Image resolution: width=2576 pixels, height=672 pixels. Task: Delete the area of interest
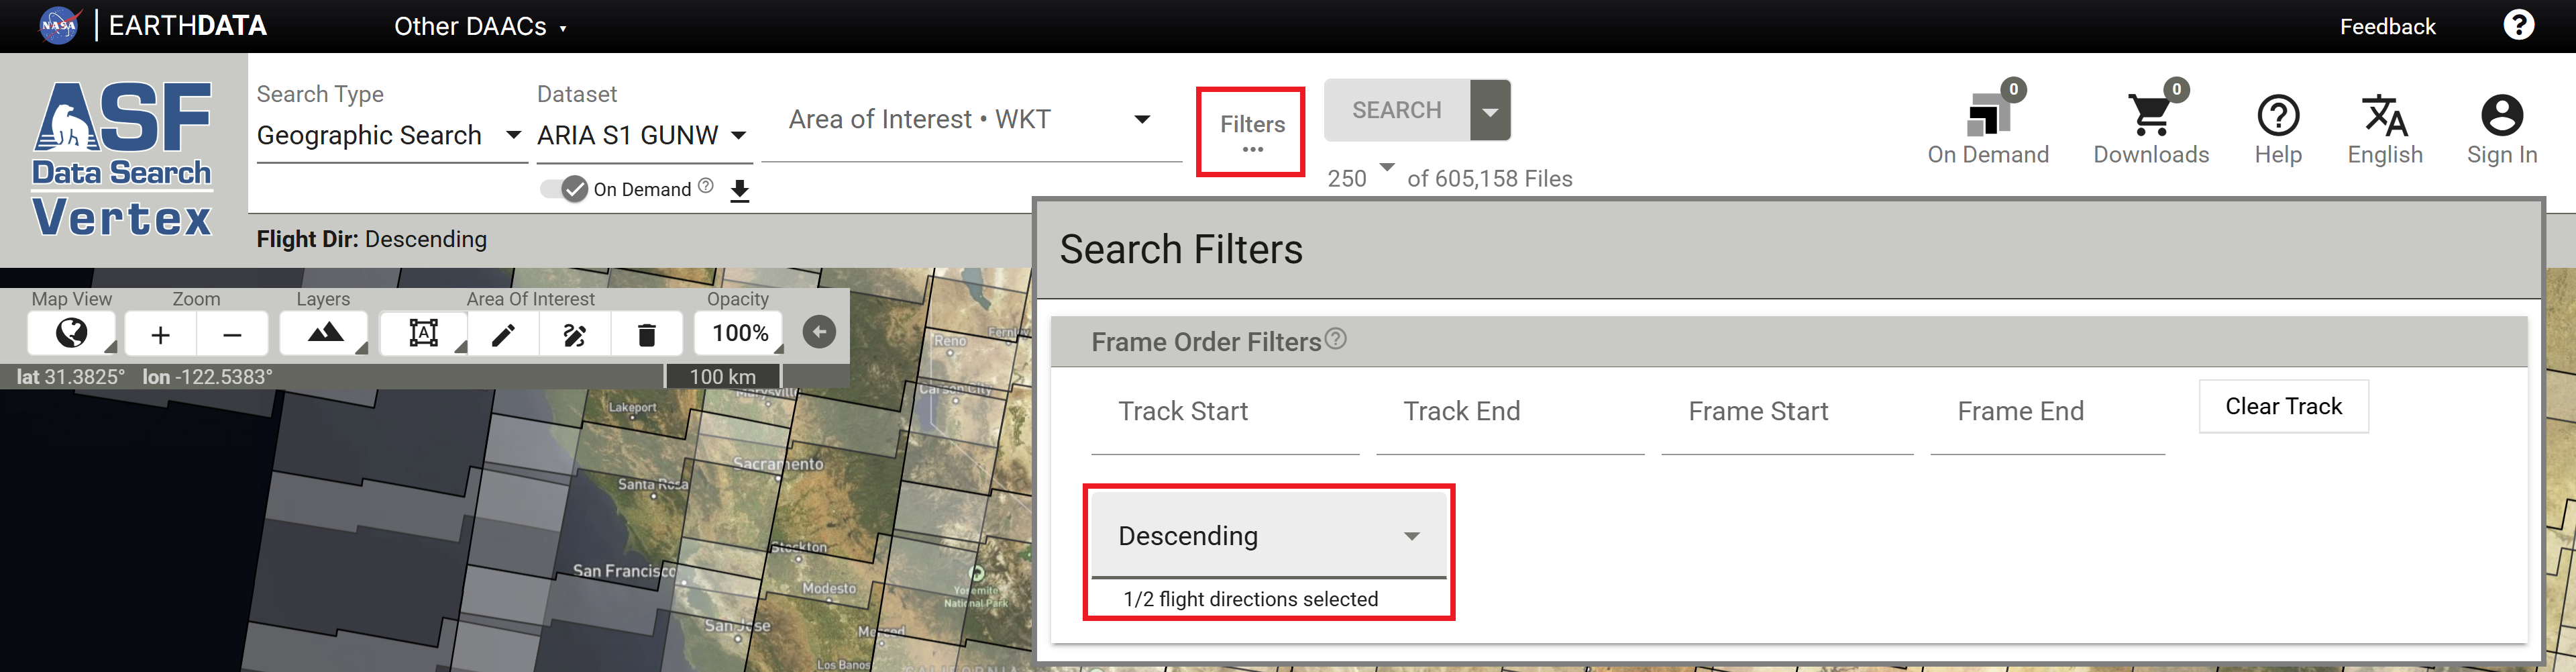click(646, 334)
